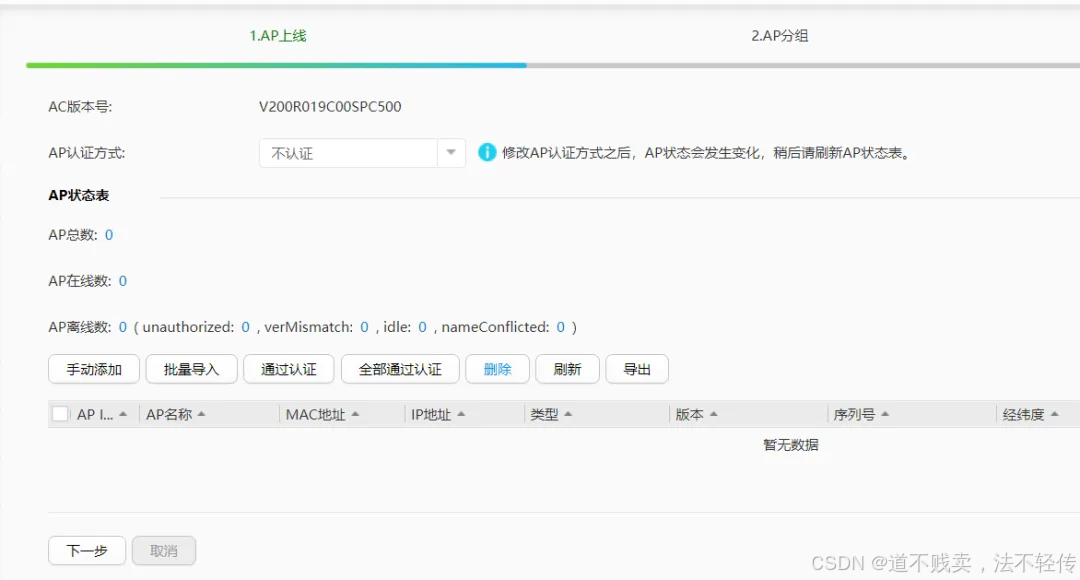Sort by AP名称 column arrow
The width and height of the screenshot is (1080, 580).
click(x=201, y=414)
